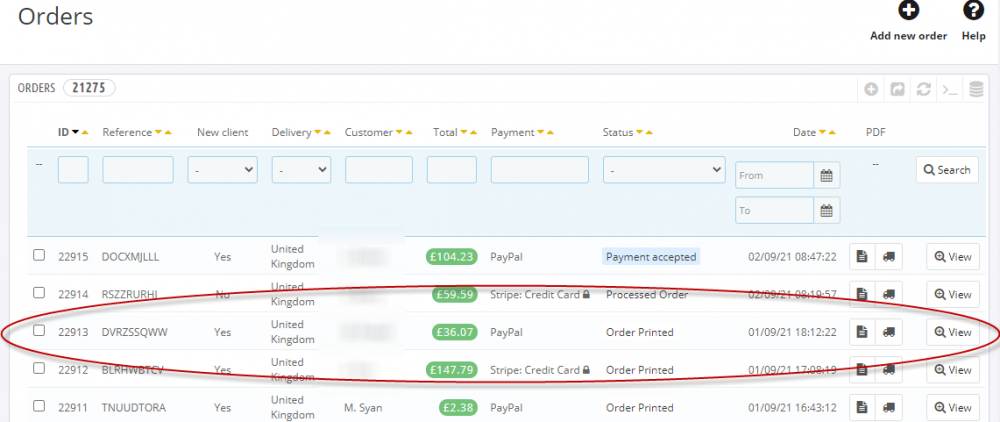Expand the Delivery country filter dropdown
The image size is (1000, 422).
pos(301,170)
